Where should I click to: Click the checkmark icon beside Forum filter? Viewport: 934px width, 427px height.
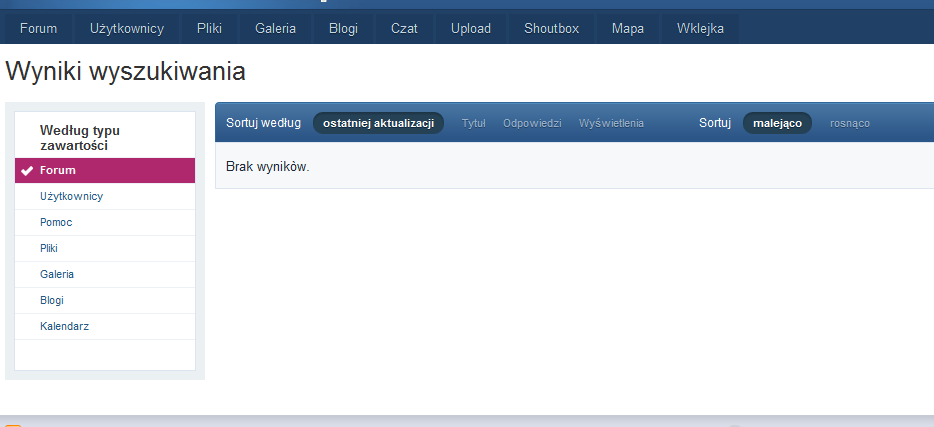click(27, 170)
